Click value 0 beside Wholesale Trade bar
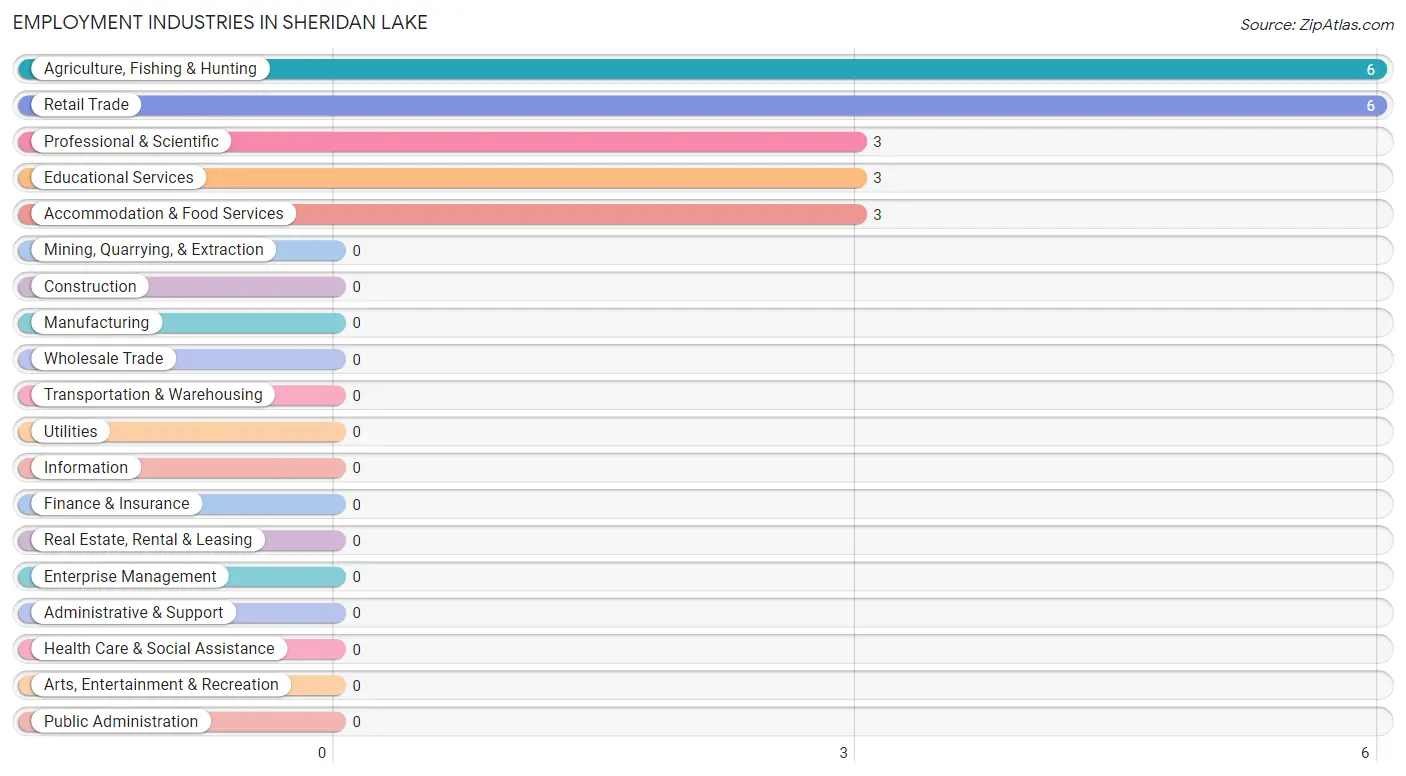1406x776 pixels. point(356,360)
